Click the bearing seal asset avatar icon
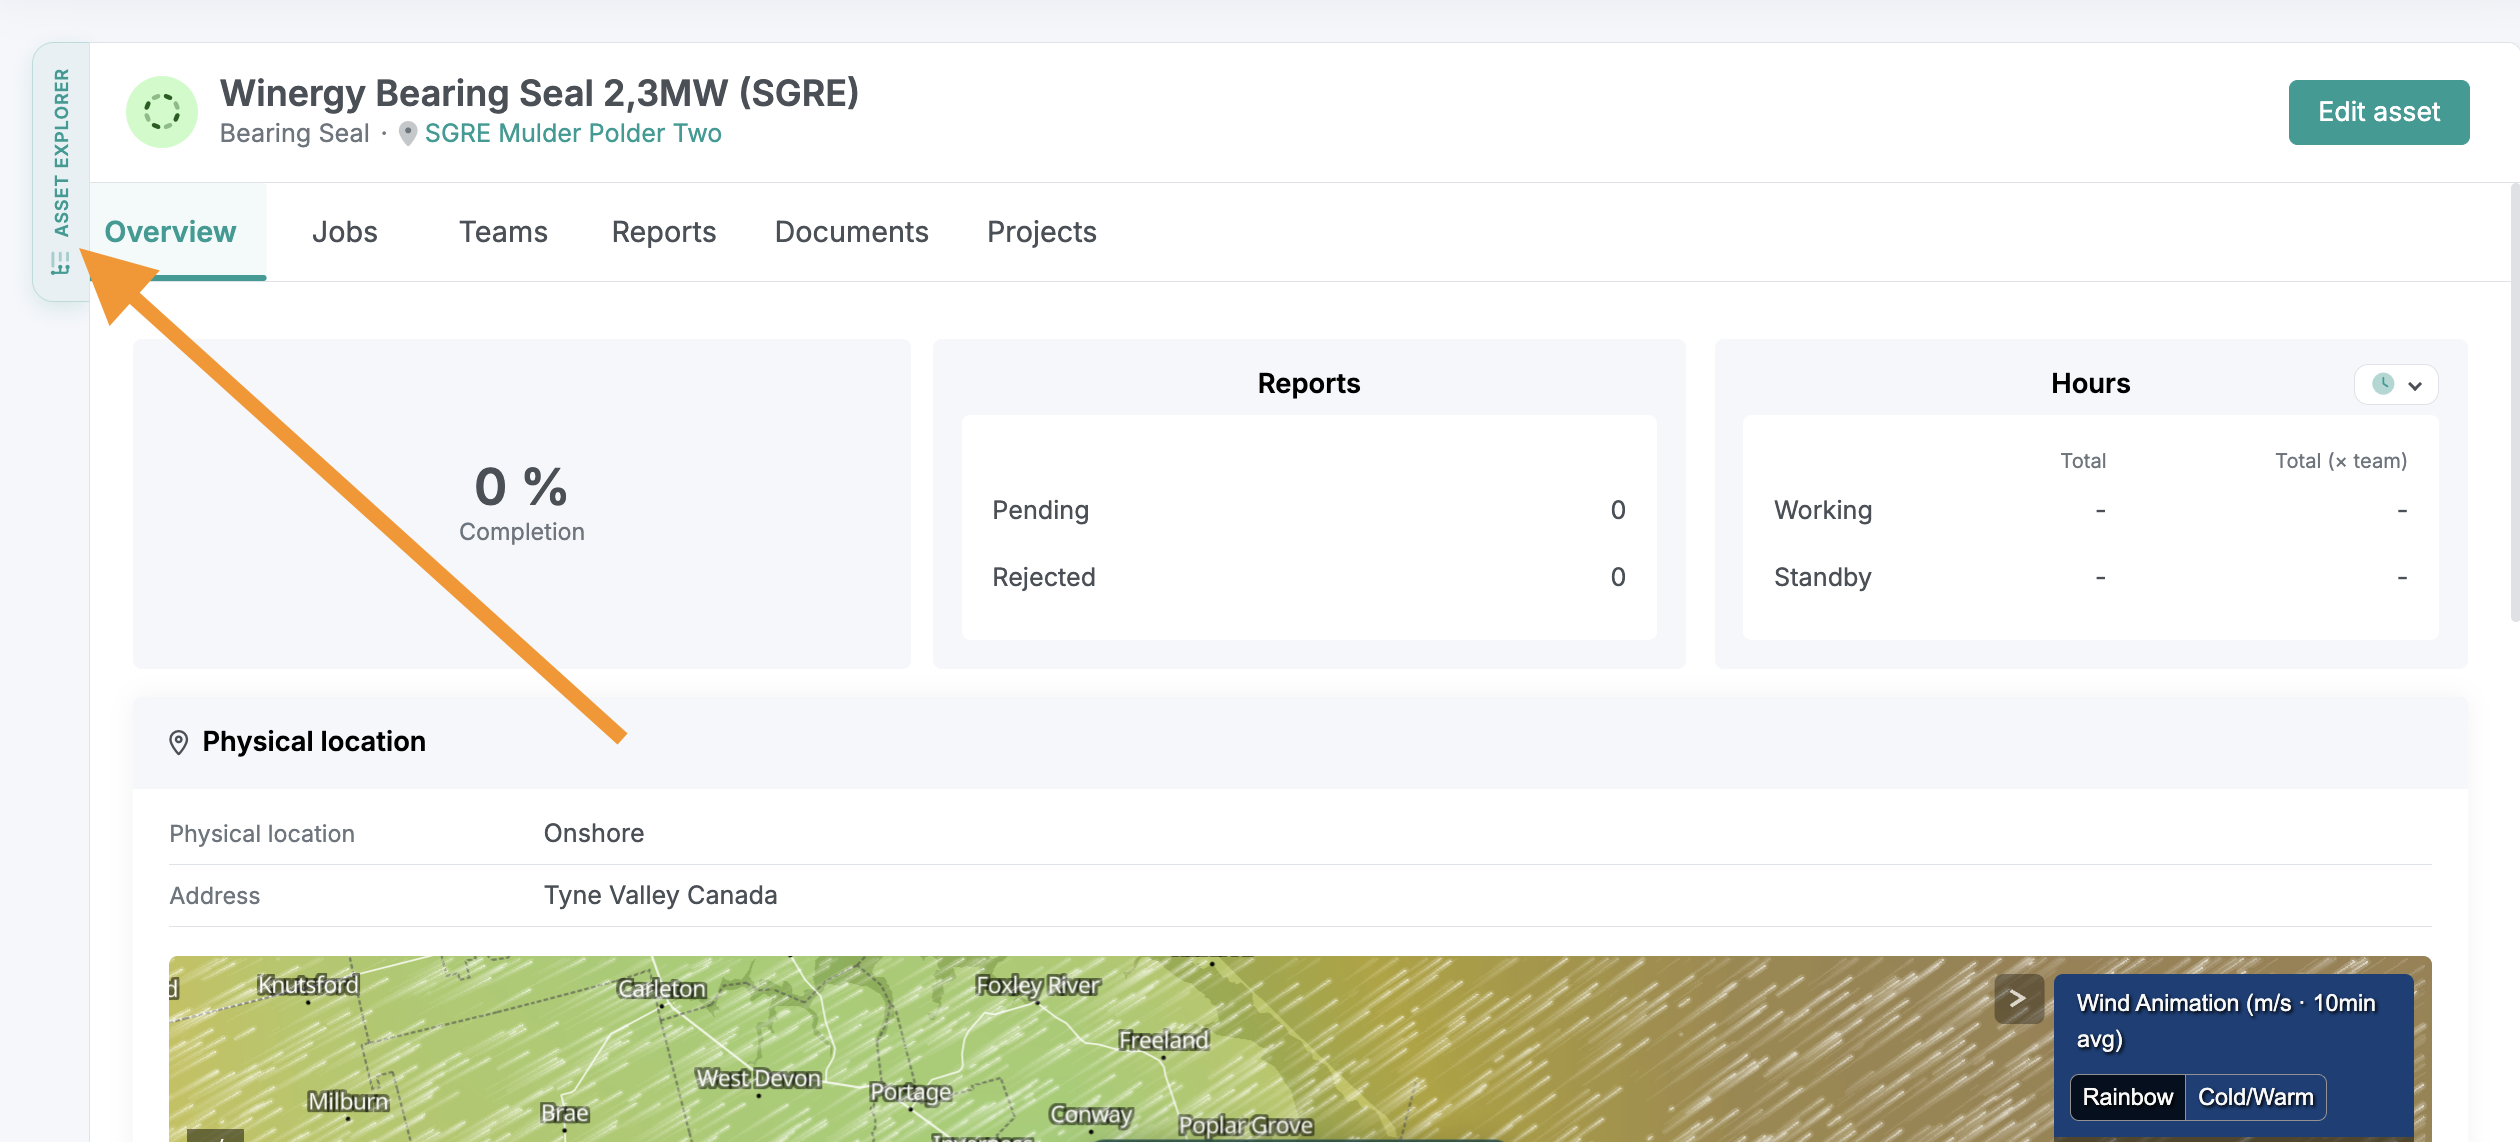Screen dimensions: 2520x1142 [x=162, y=112]
